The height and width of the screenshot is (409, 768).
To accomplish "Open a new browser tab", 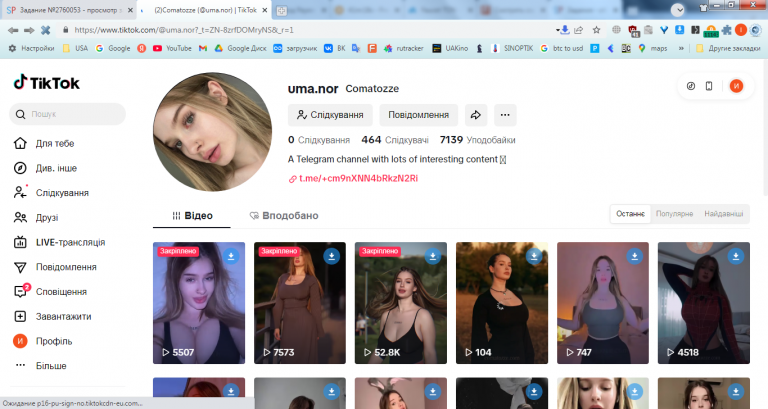I will point(282,10).
